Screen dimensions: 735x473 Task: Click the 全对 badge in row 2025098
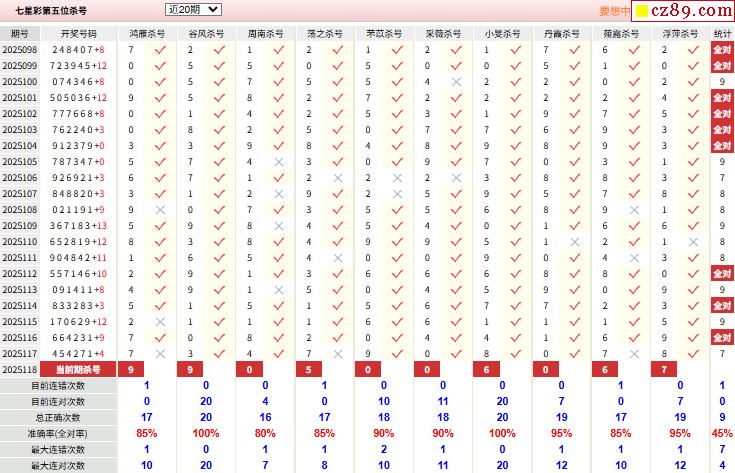tap(722, 50)
